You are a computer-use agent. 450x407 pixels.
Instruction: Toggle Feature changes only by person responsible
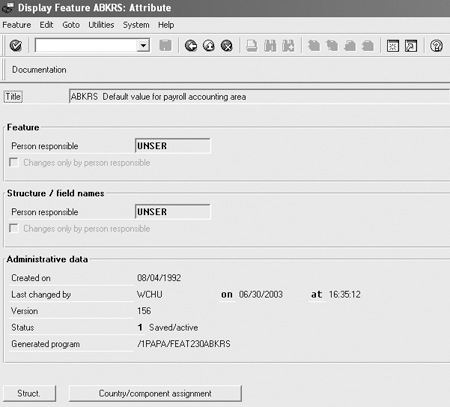[14, 162]
